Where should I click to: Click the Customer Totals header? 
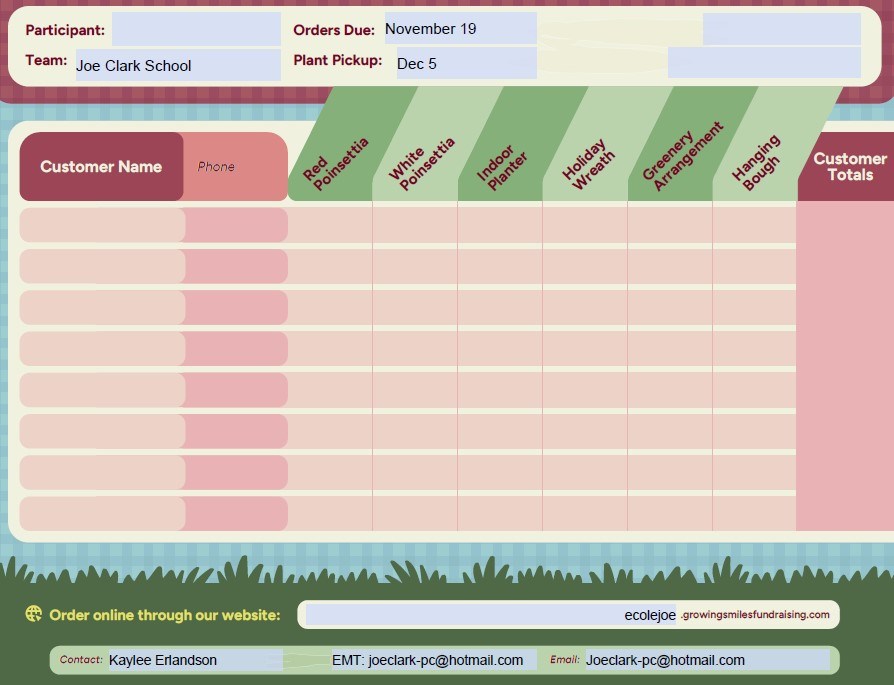[849, 167]
